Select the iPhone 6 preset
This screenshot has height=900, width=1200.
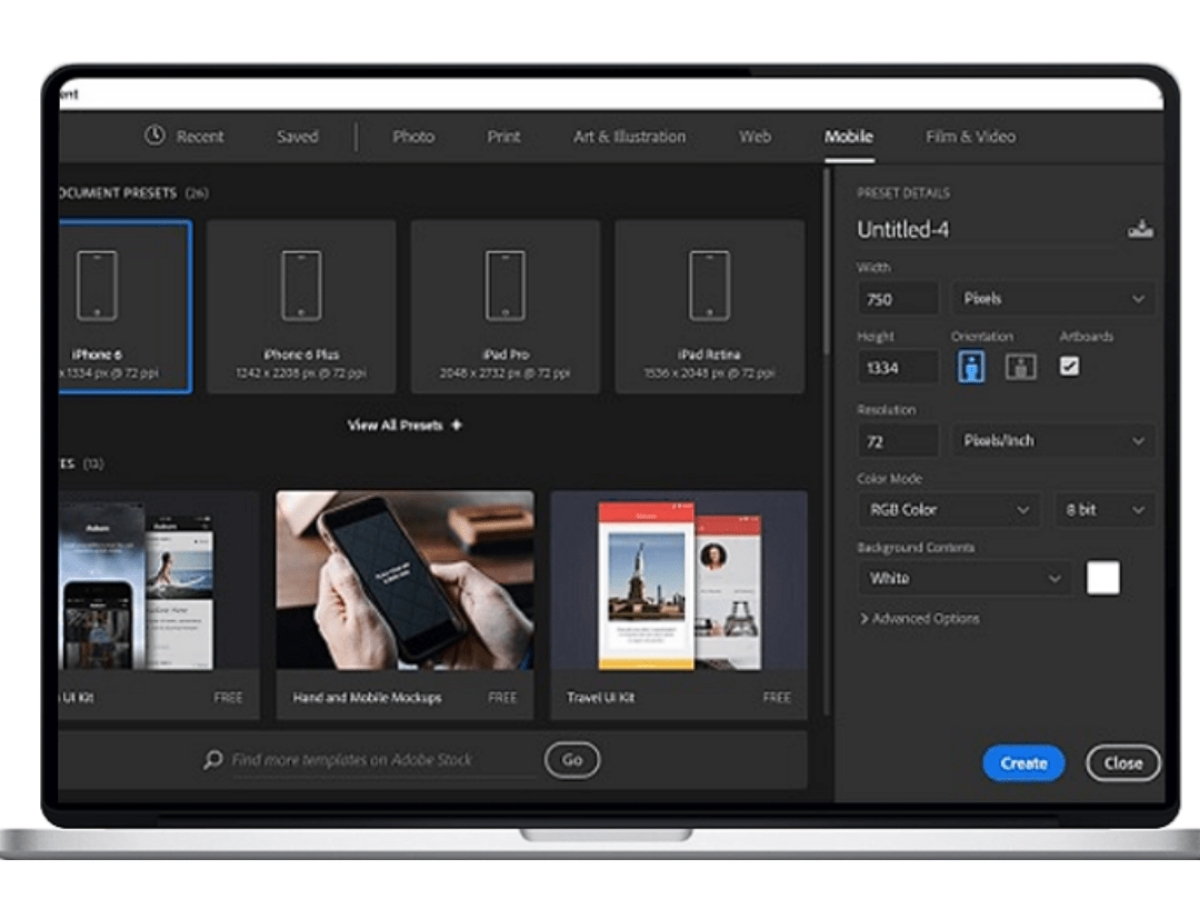pyautogui.click(x=124, y=306)
